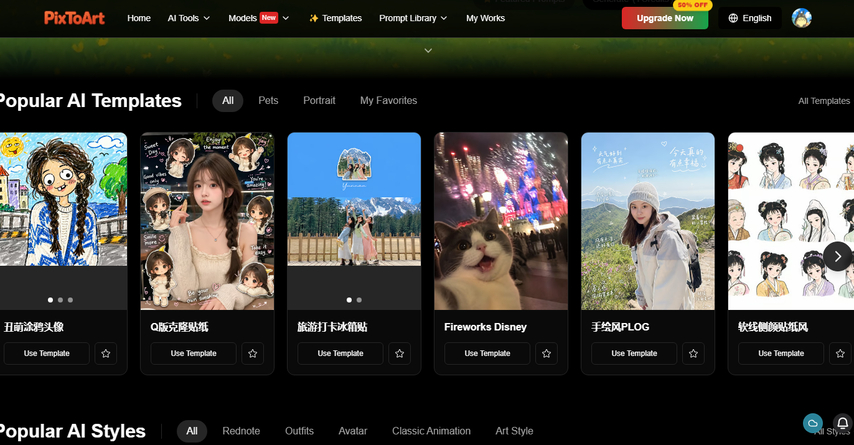
Task: Click the teal cloud icon
Action: [813, 423]
